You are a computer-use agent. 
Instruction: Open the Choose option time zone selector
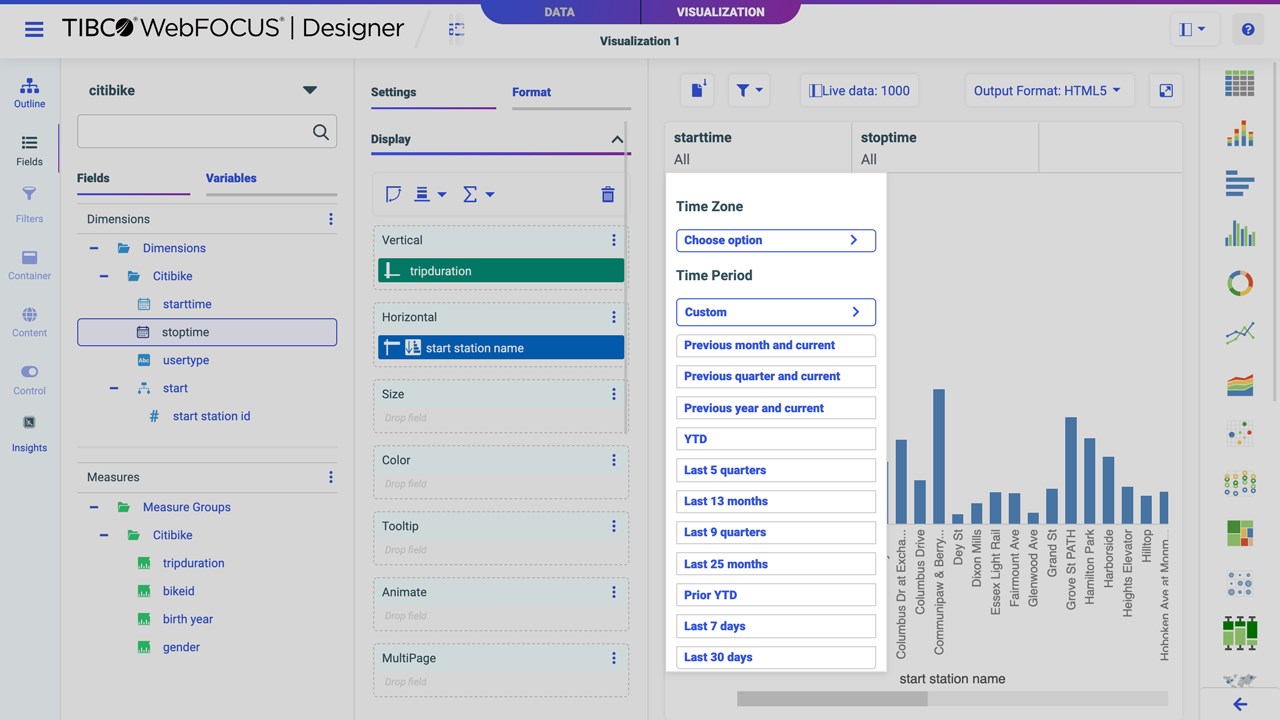coord(776,240)
